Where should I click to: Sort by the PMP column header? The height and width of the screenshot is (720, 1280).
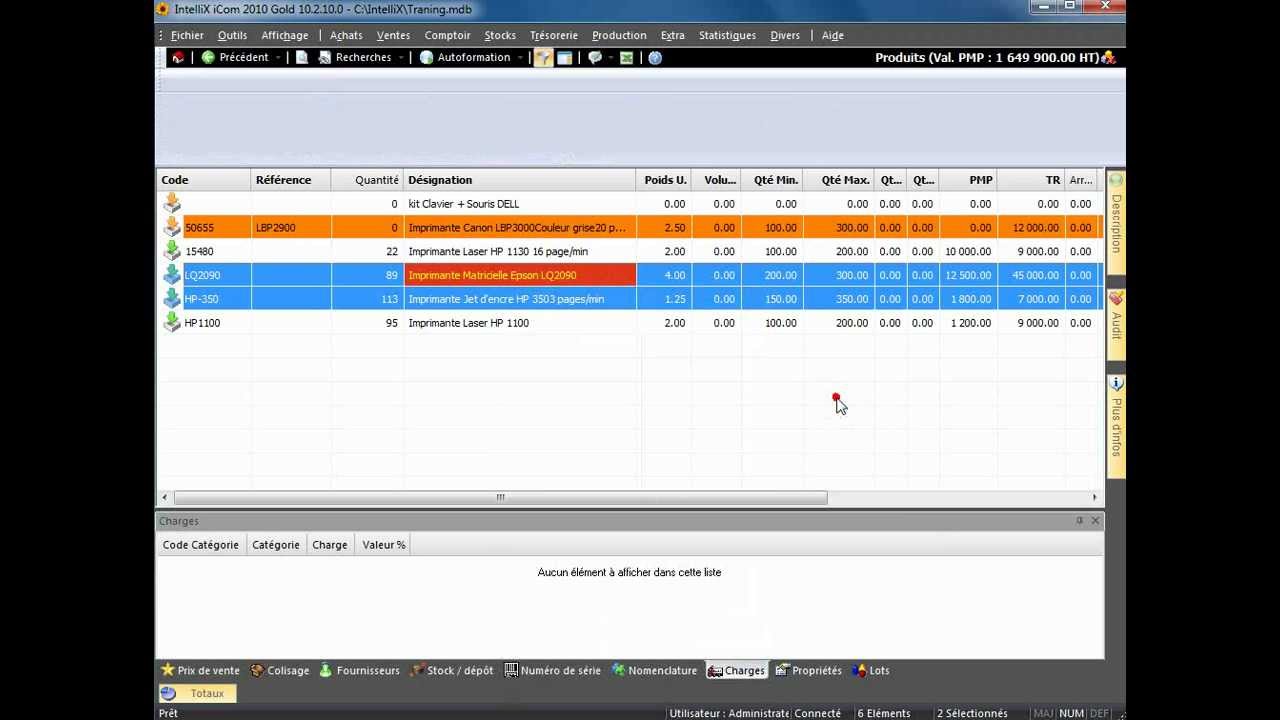(968, 180)
